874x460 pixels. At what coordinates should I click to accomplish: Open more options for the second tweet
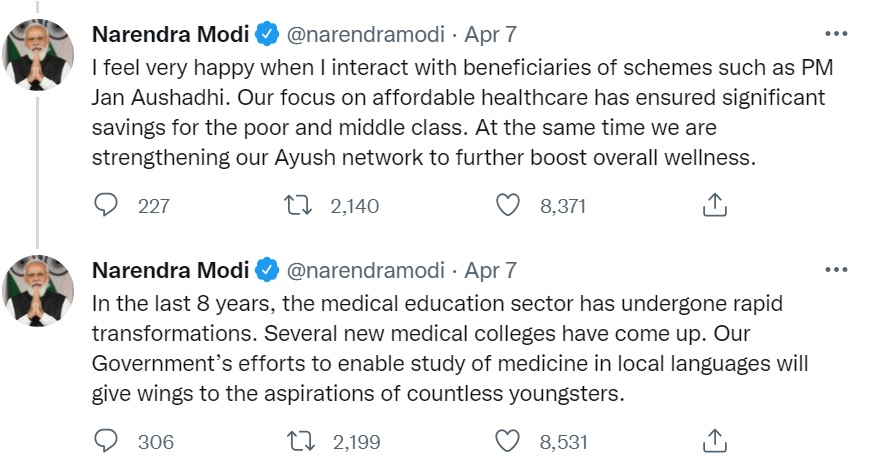(835, 270)
